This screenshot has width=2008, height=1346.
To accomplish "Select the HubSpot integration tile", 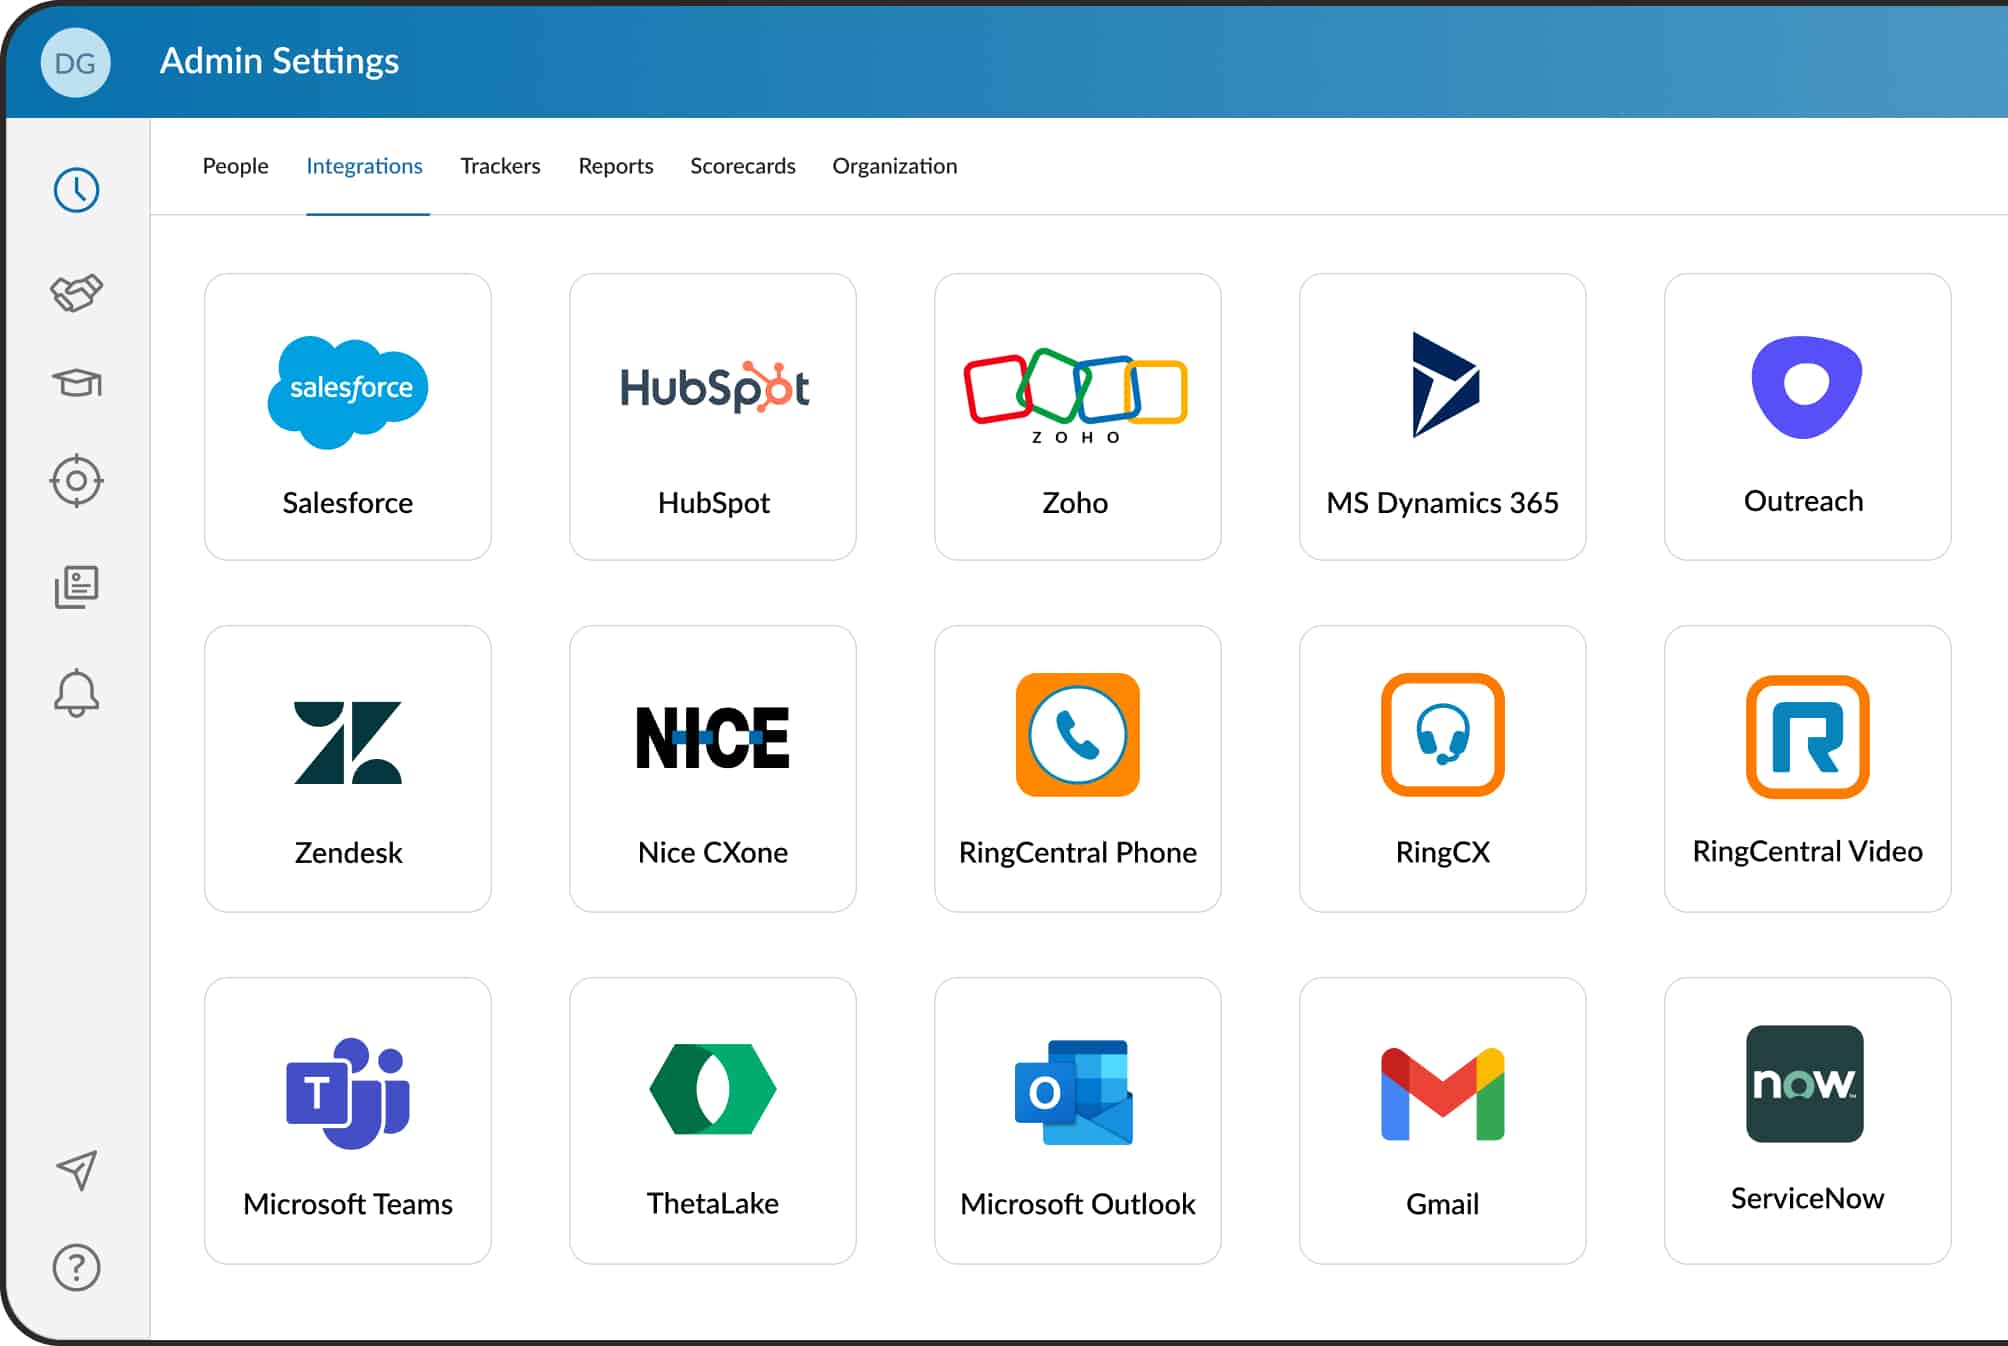I will click(712, 417).
